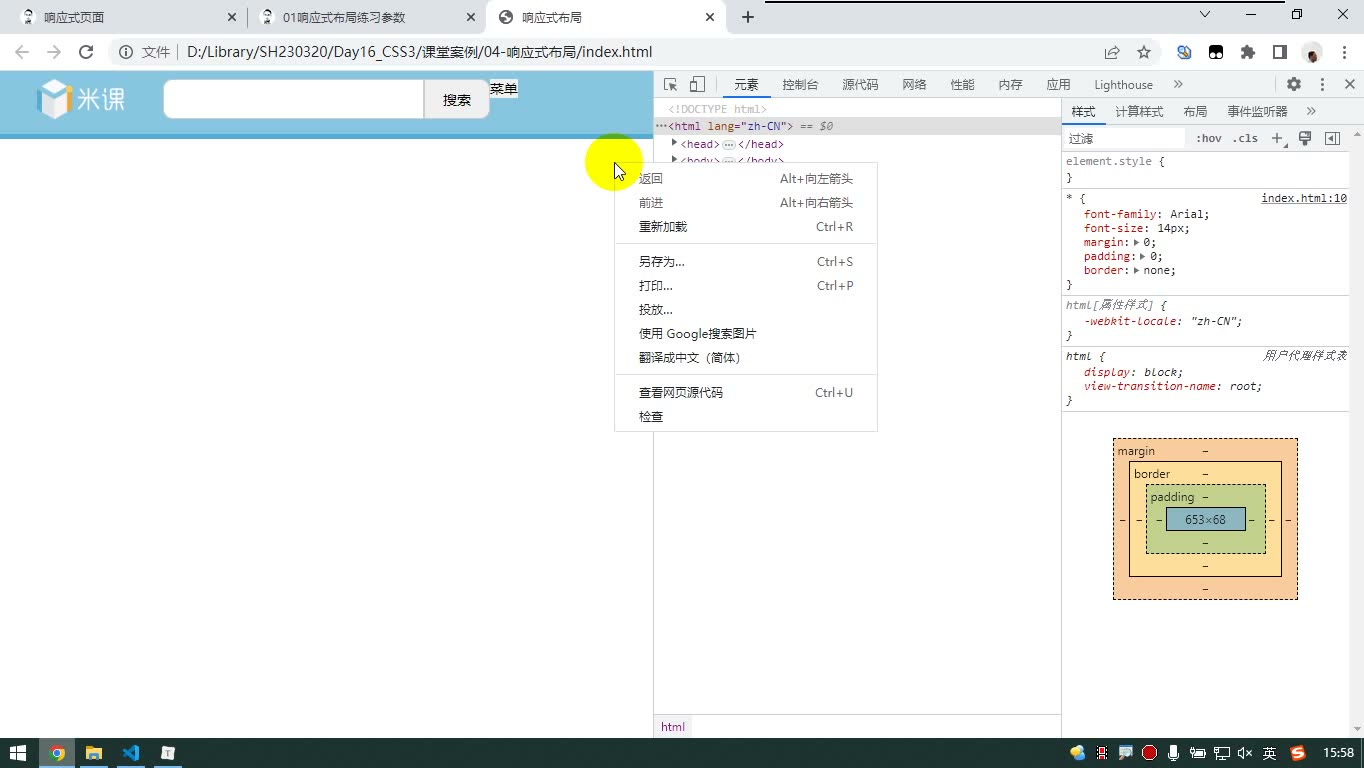
Task: Click the 过滤 styles filter field
Action: 1124,139
